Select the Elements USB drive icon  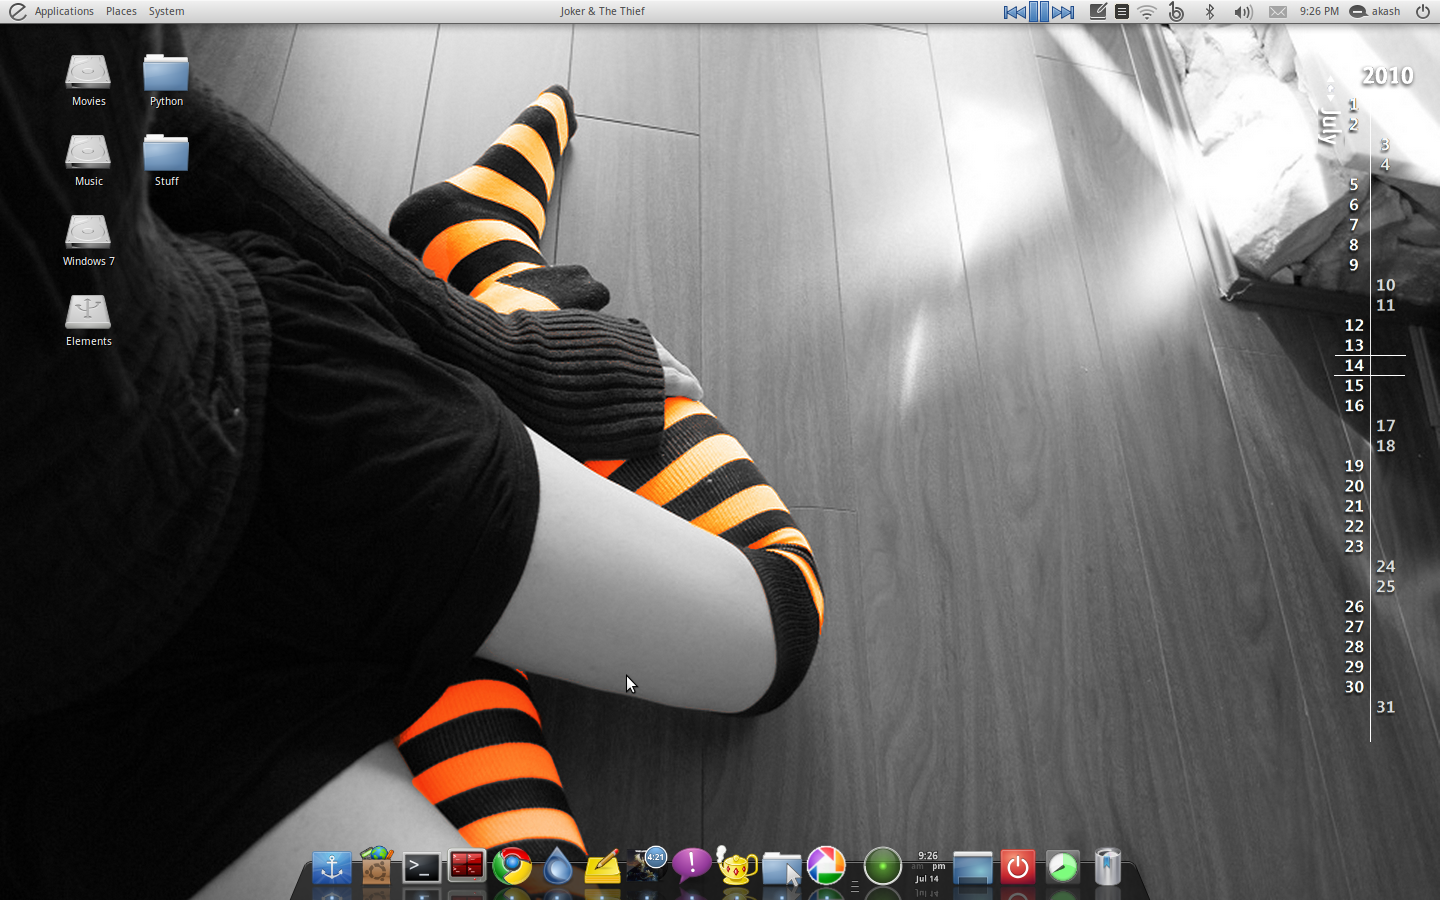pyautogui.click(x=88, y=320)
